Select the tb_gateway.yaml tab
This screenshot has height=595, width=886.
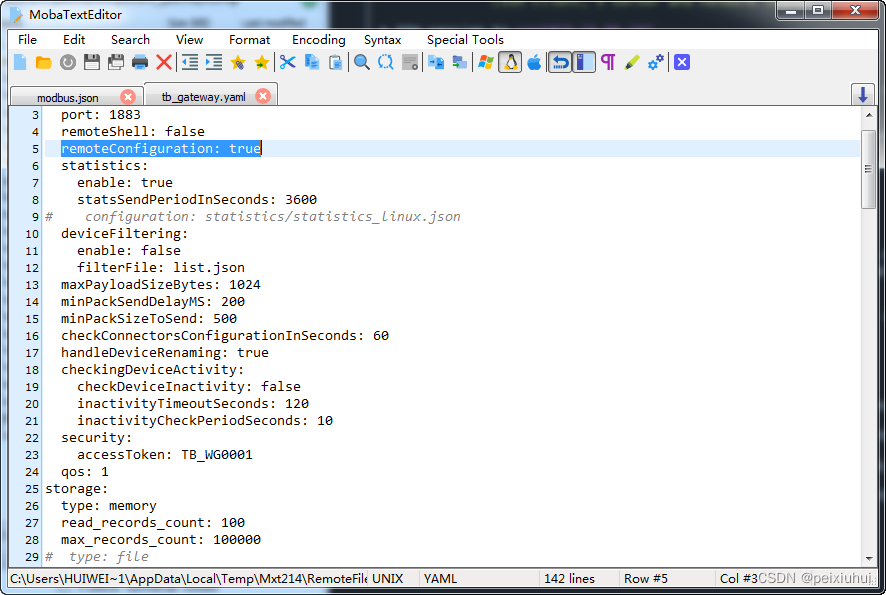click(x=203, y=97)
